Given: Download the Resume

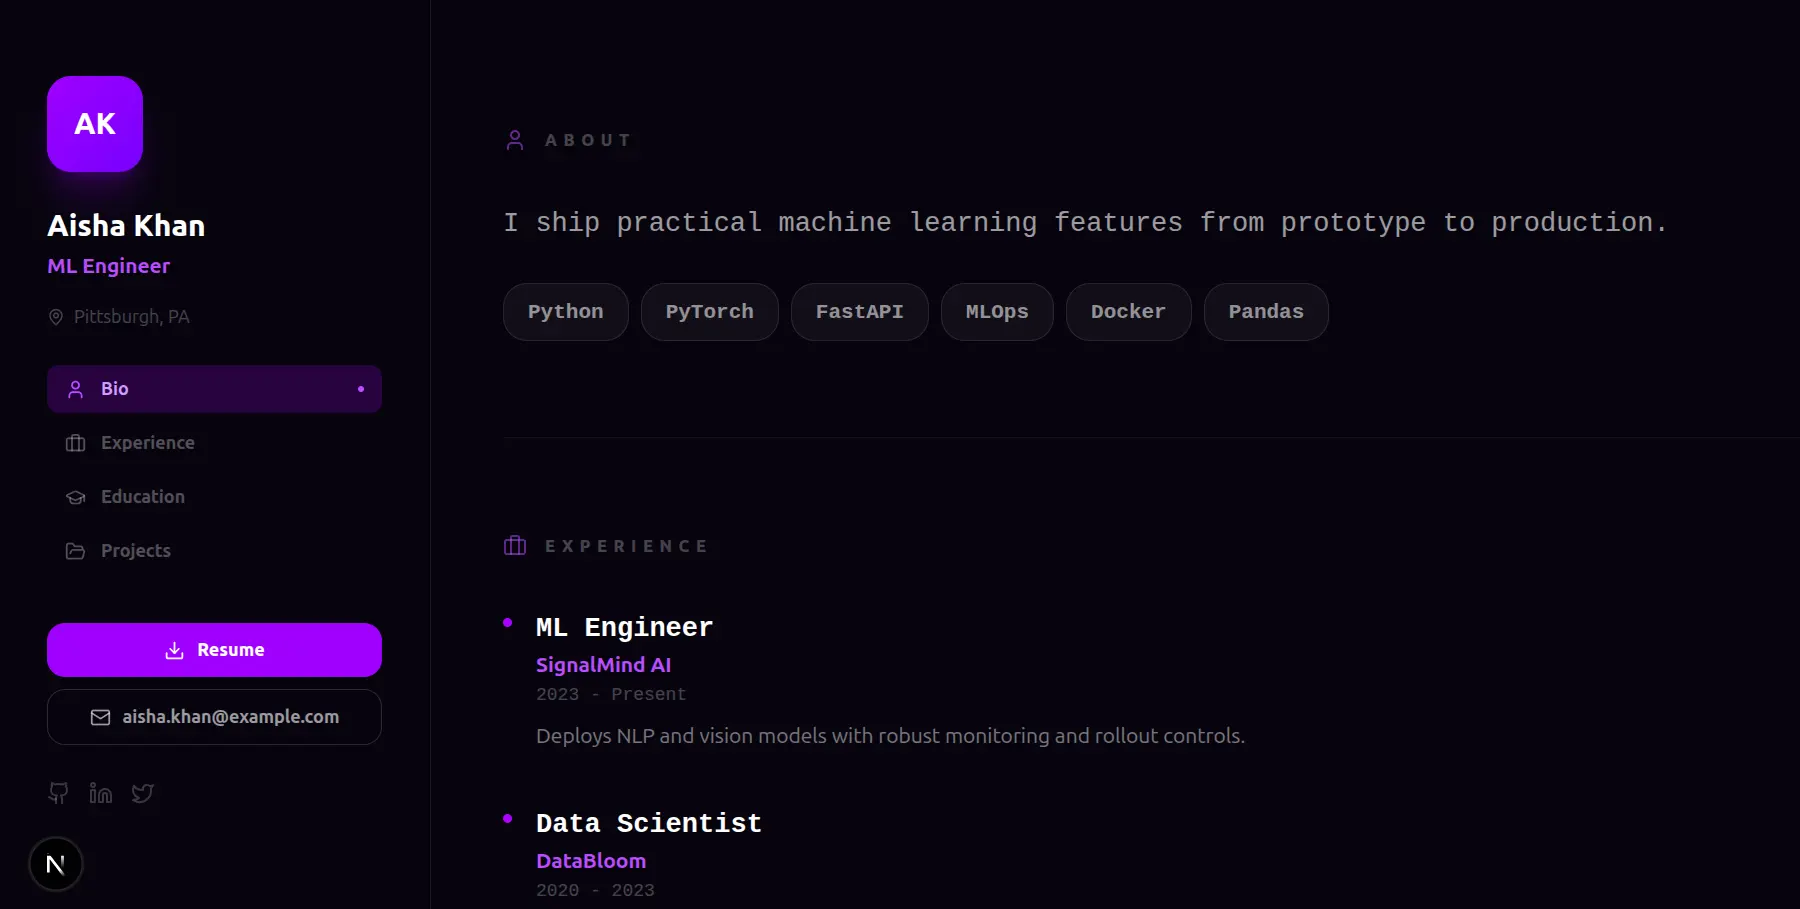Looking at the screenshot, I should coord(214,650).
